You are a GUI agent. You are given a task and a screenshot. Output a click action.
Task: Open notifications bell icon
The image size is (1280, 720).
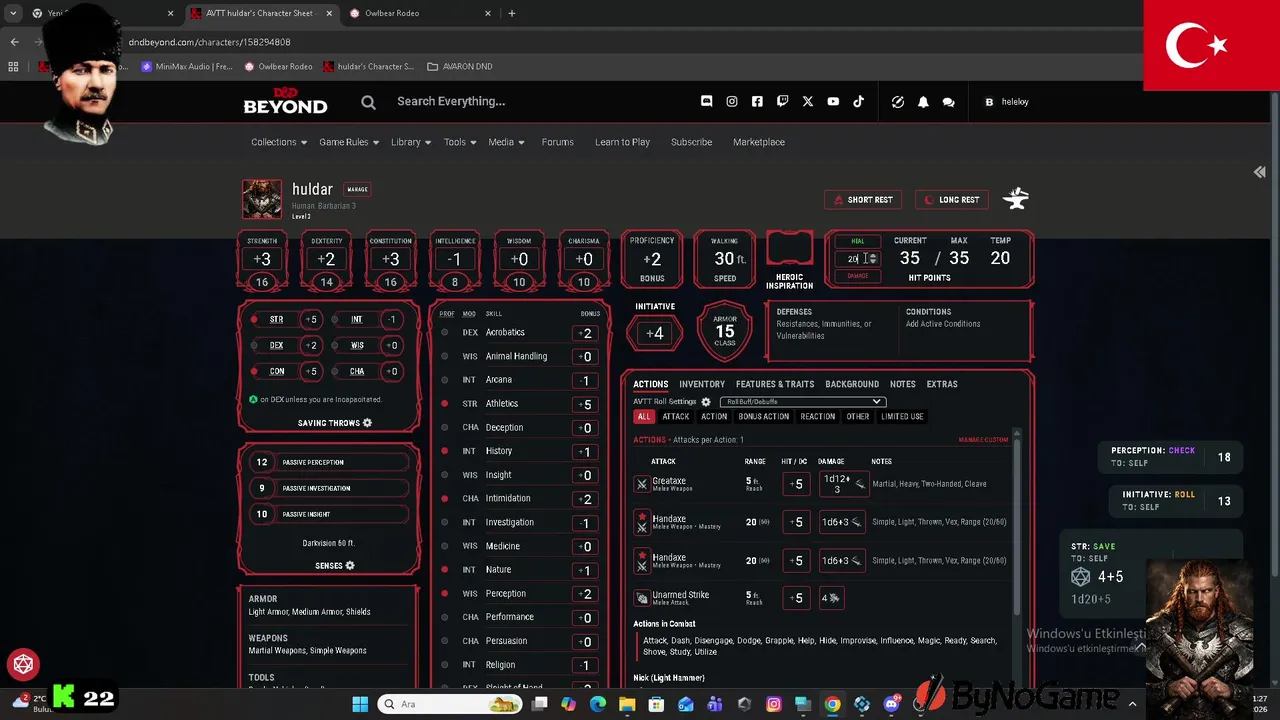pos(923,101)
